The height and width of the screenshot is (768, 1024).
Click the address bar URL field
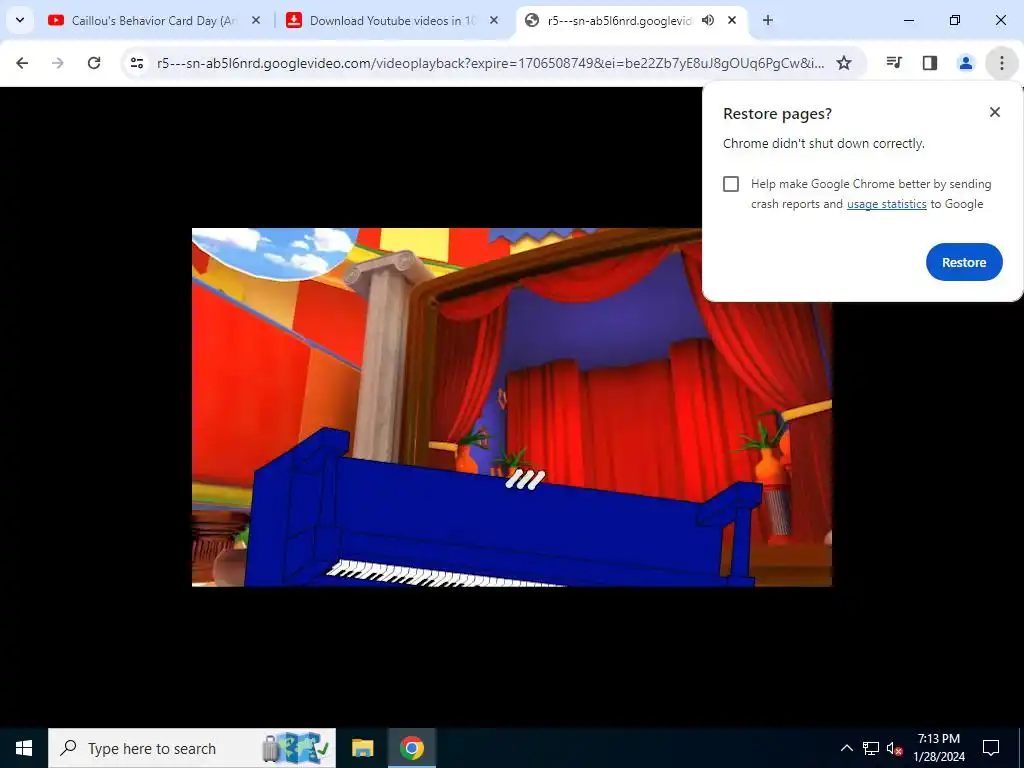(x=490, y=63)
